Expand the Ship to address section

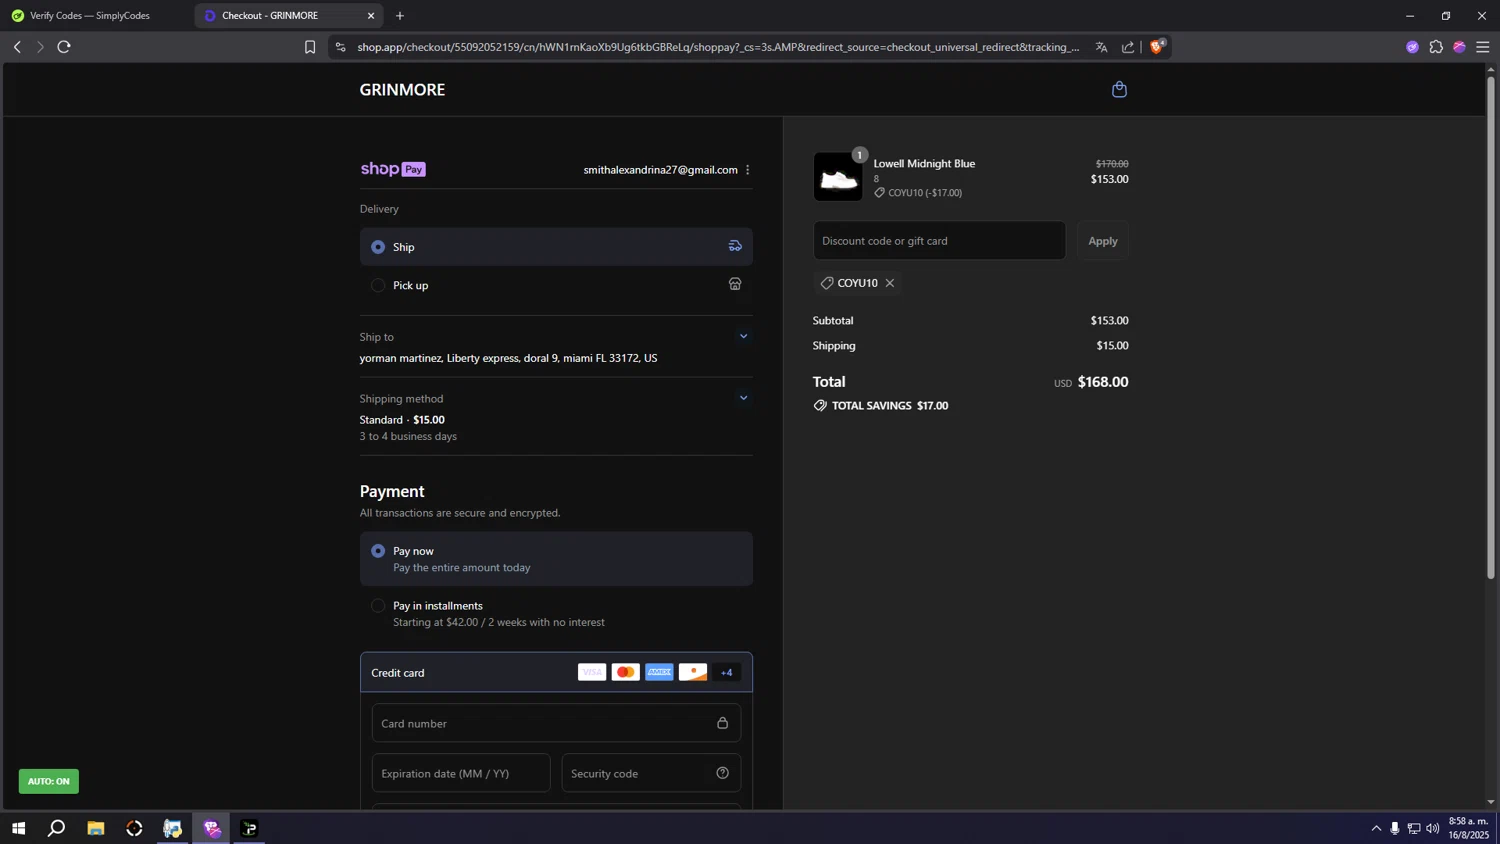coord(743,337)
